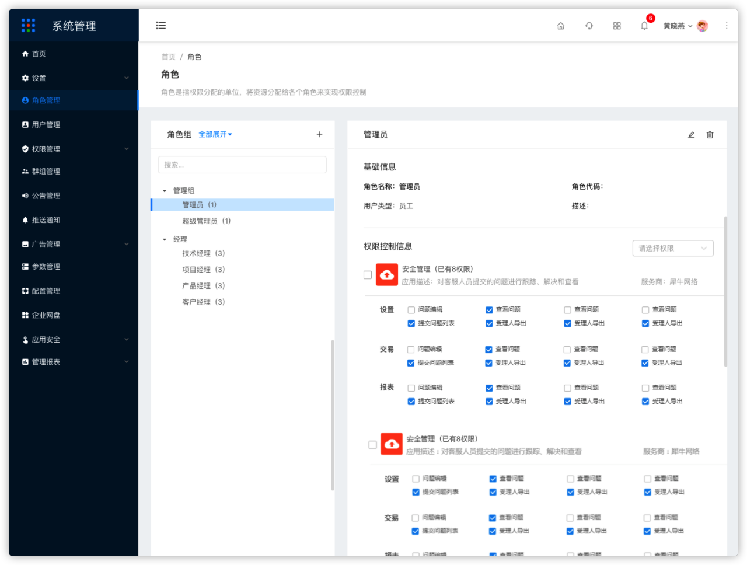Tick the lower 安全管理 select-all checkbox

click(372, 445)
